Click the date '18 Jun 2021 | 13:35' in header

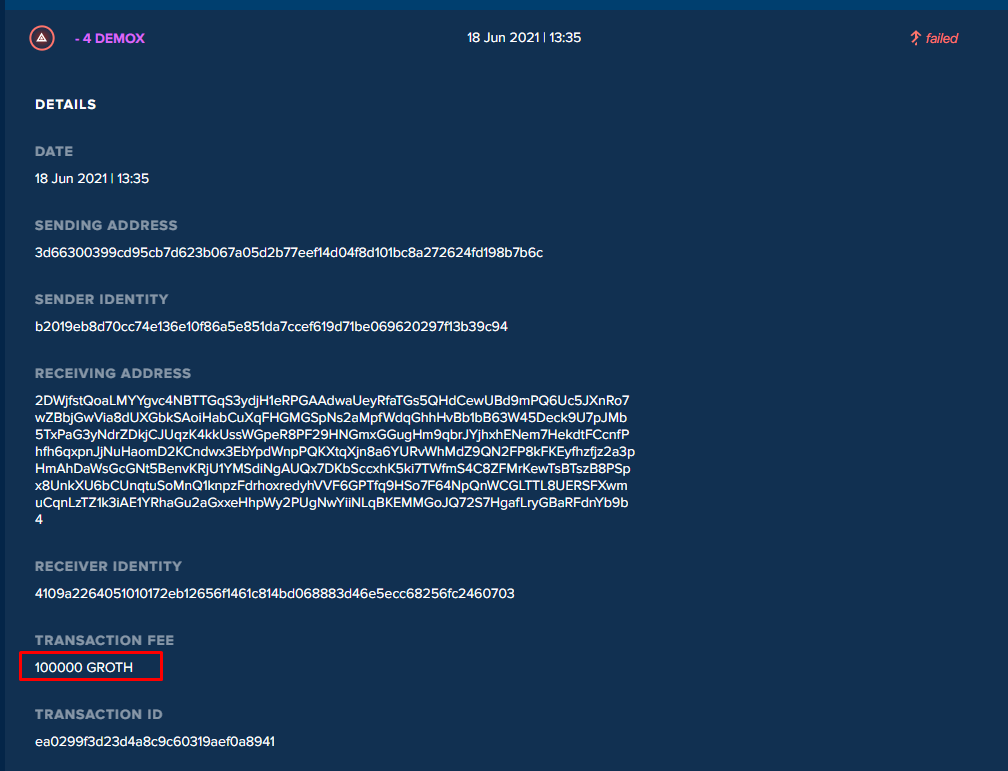524,37
